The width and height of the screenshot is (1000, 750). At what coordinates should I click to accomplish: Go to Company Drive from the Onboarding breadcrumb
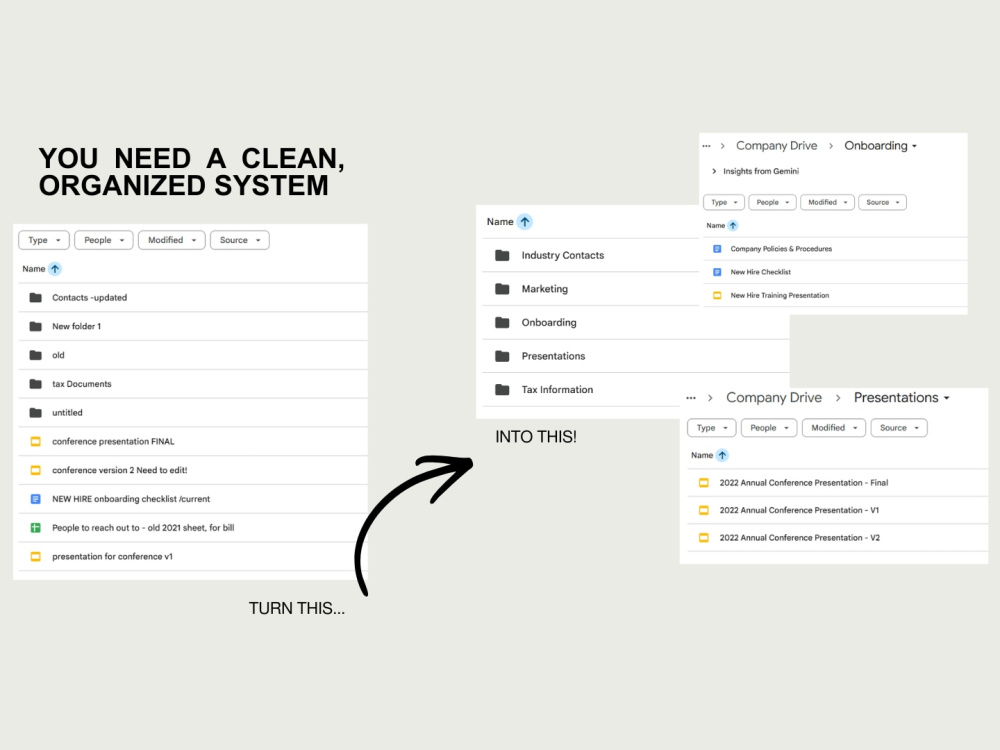pyautogui.click(x=777, y=145)
